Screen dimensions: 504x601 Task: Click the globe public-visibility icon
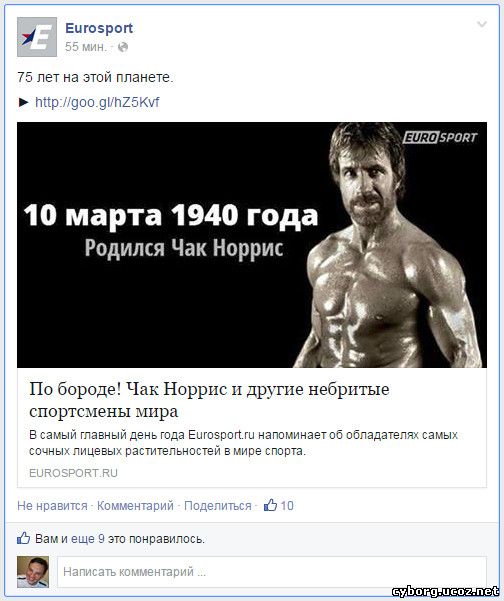[123, 47]
